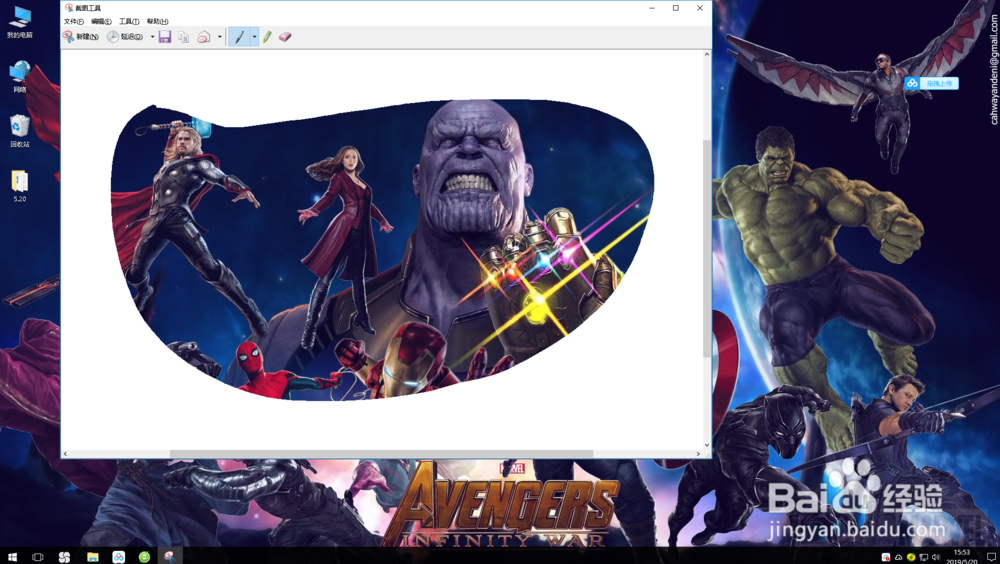Open the delay time dropdown arrow
The width and height of the screenshot is (1000, 564).
pyautogui.click(x=152, y=37)
